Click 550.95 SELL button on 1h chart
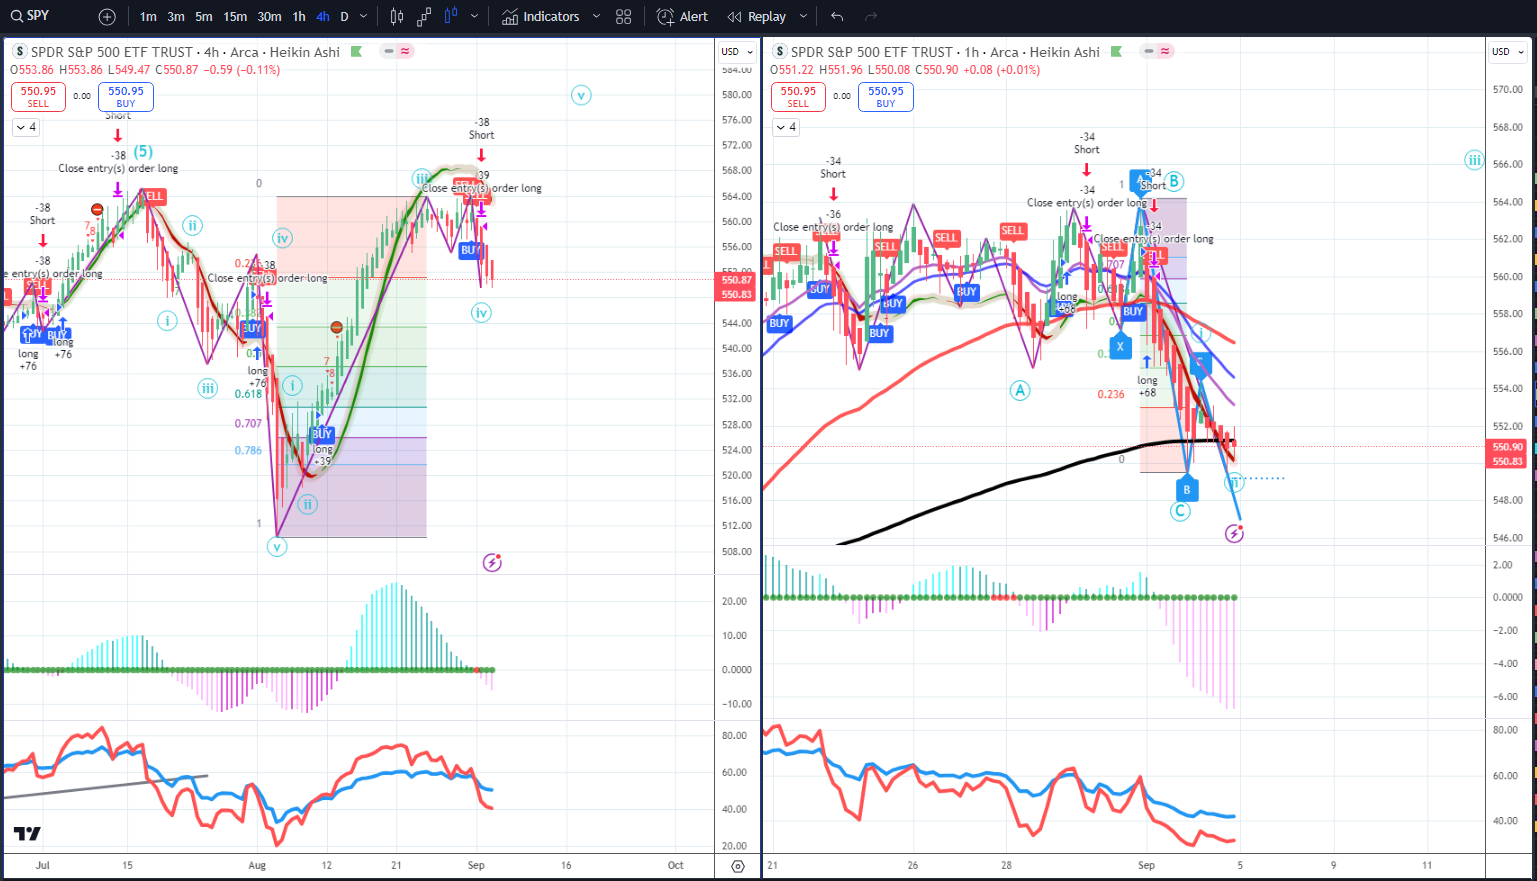The image size is (1537, 881). 798,96
